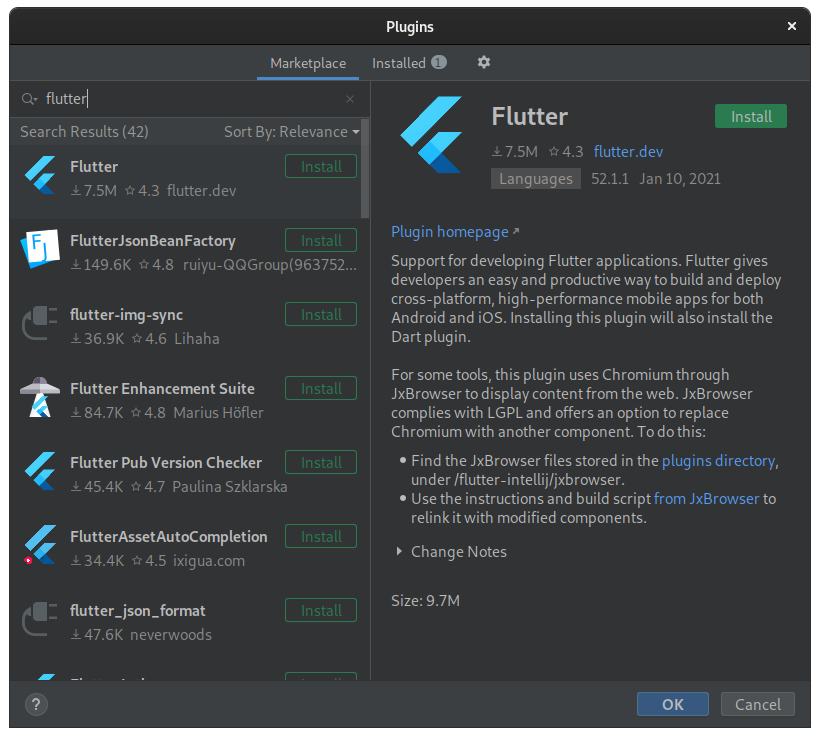Switch to the Installed tab
820x737 pixels.
[399, 63]
